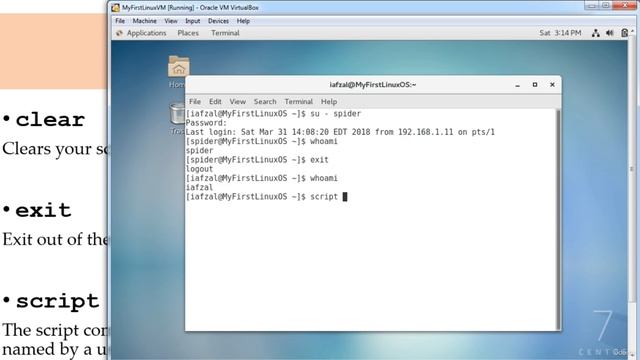This screenshot has height=360, width=640.
Task: Click the 'Last login' line in terminal
Action: pyautogui.click(x=340, y=132)
